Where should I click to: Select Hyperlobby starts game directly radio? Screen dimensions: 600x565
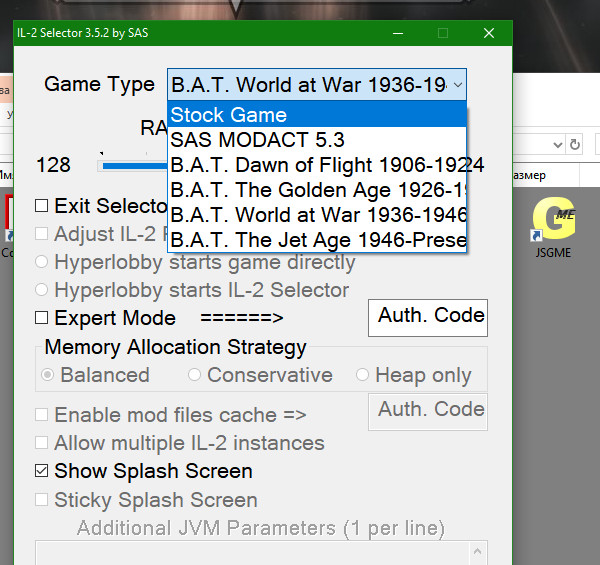41,262
